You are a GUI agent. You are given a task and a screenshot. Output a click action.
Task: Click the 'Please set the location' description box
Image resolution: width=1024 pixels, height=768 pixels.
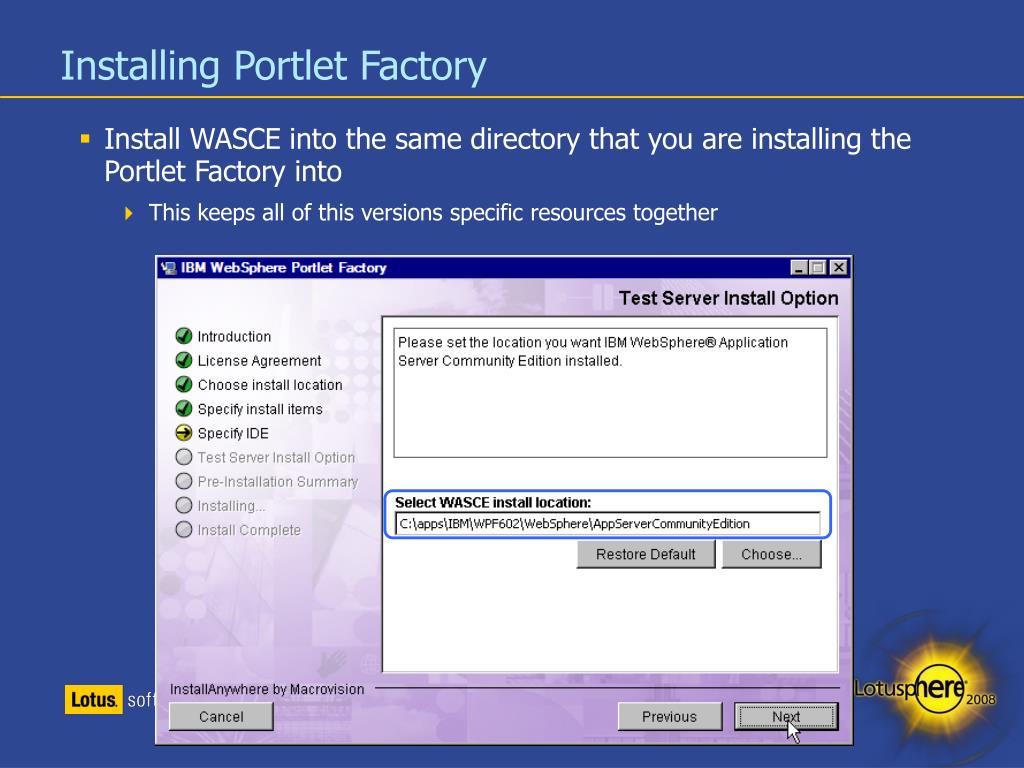point(610,392)
